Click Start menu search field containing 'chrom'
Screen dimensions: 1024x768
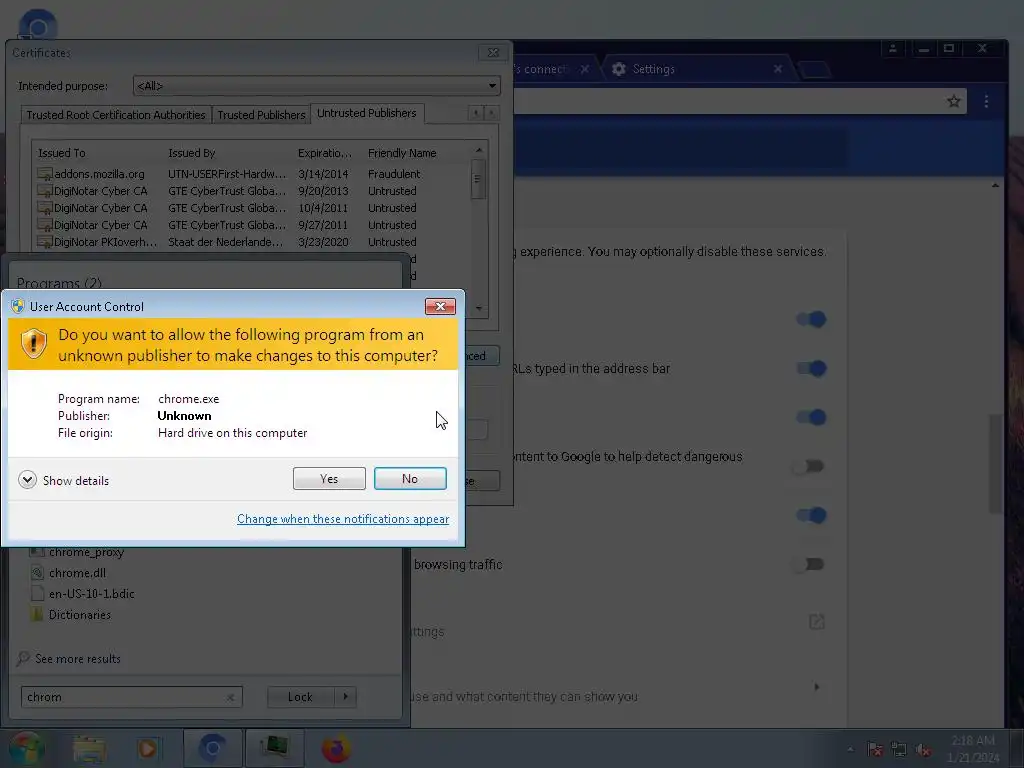tap(131, 697)
